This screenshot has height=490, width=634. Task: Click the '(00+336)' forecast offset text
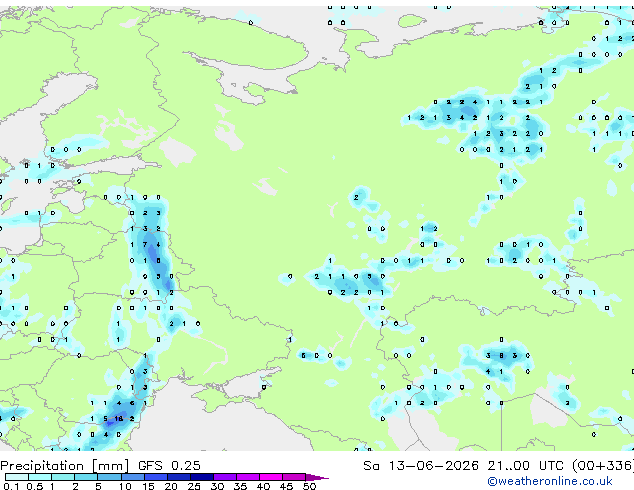[x=603, y=466]
